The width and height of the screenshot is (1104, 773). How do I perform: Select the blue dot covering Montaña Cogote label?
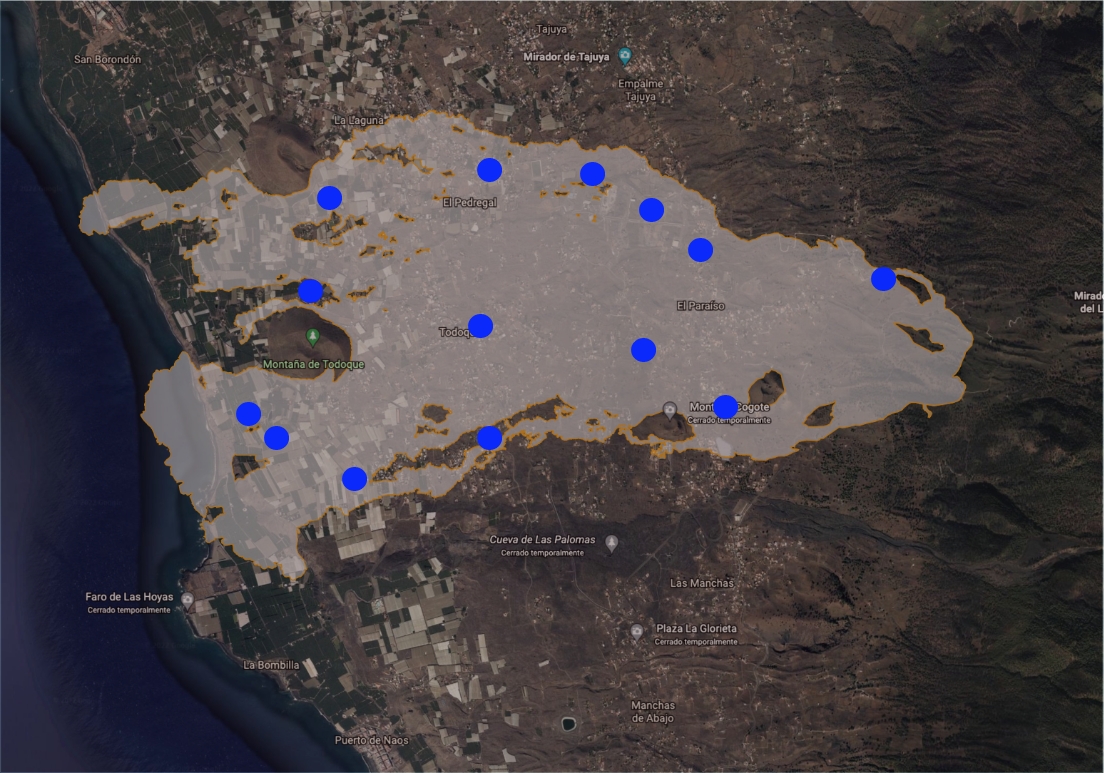click(x=725, y=407)
